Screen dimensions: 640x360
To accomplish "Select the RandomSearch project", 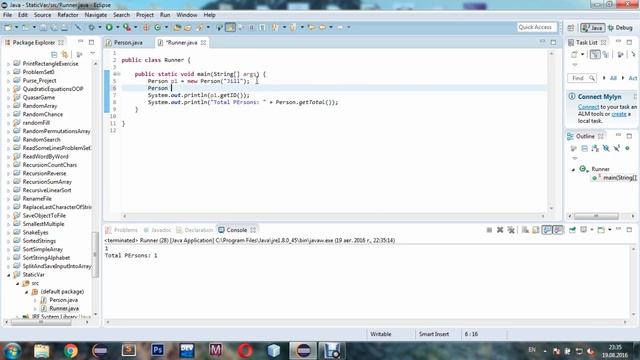I will pos(41,140).
